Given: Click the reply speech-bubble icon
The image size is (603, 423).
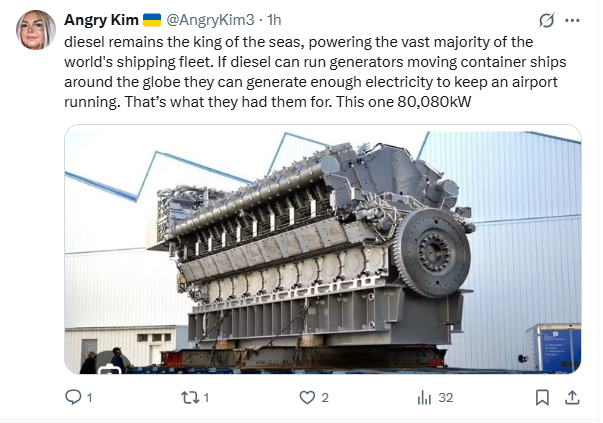Looking at the screenshot, I should pos(73,397).
